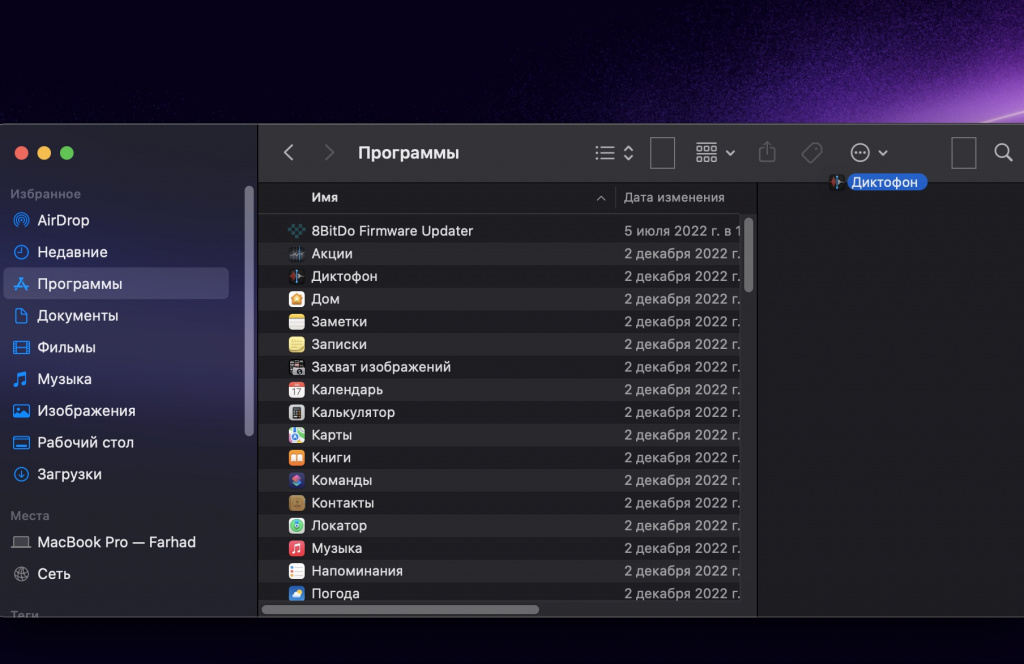The height and width of the screenshot is (664, 1024).
Task: Expand the grouping options dropdown
Action: pos(715,153)
